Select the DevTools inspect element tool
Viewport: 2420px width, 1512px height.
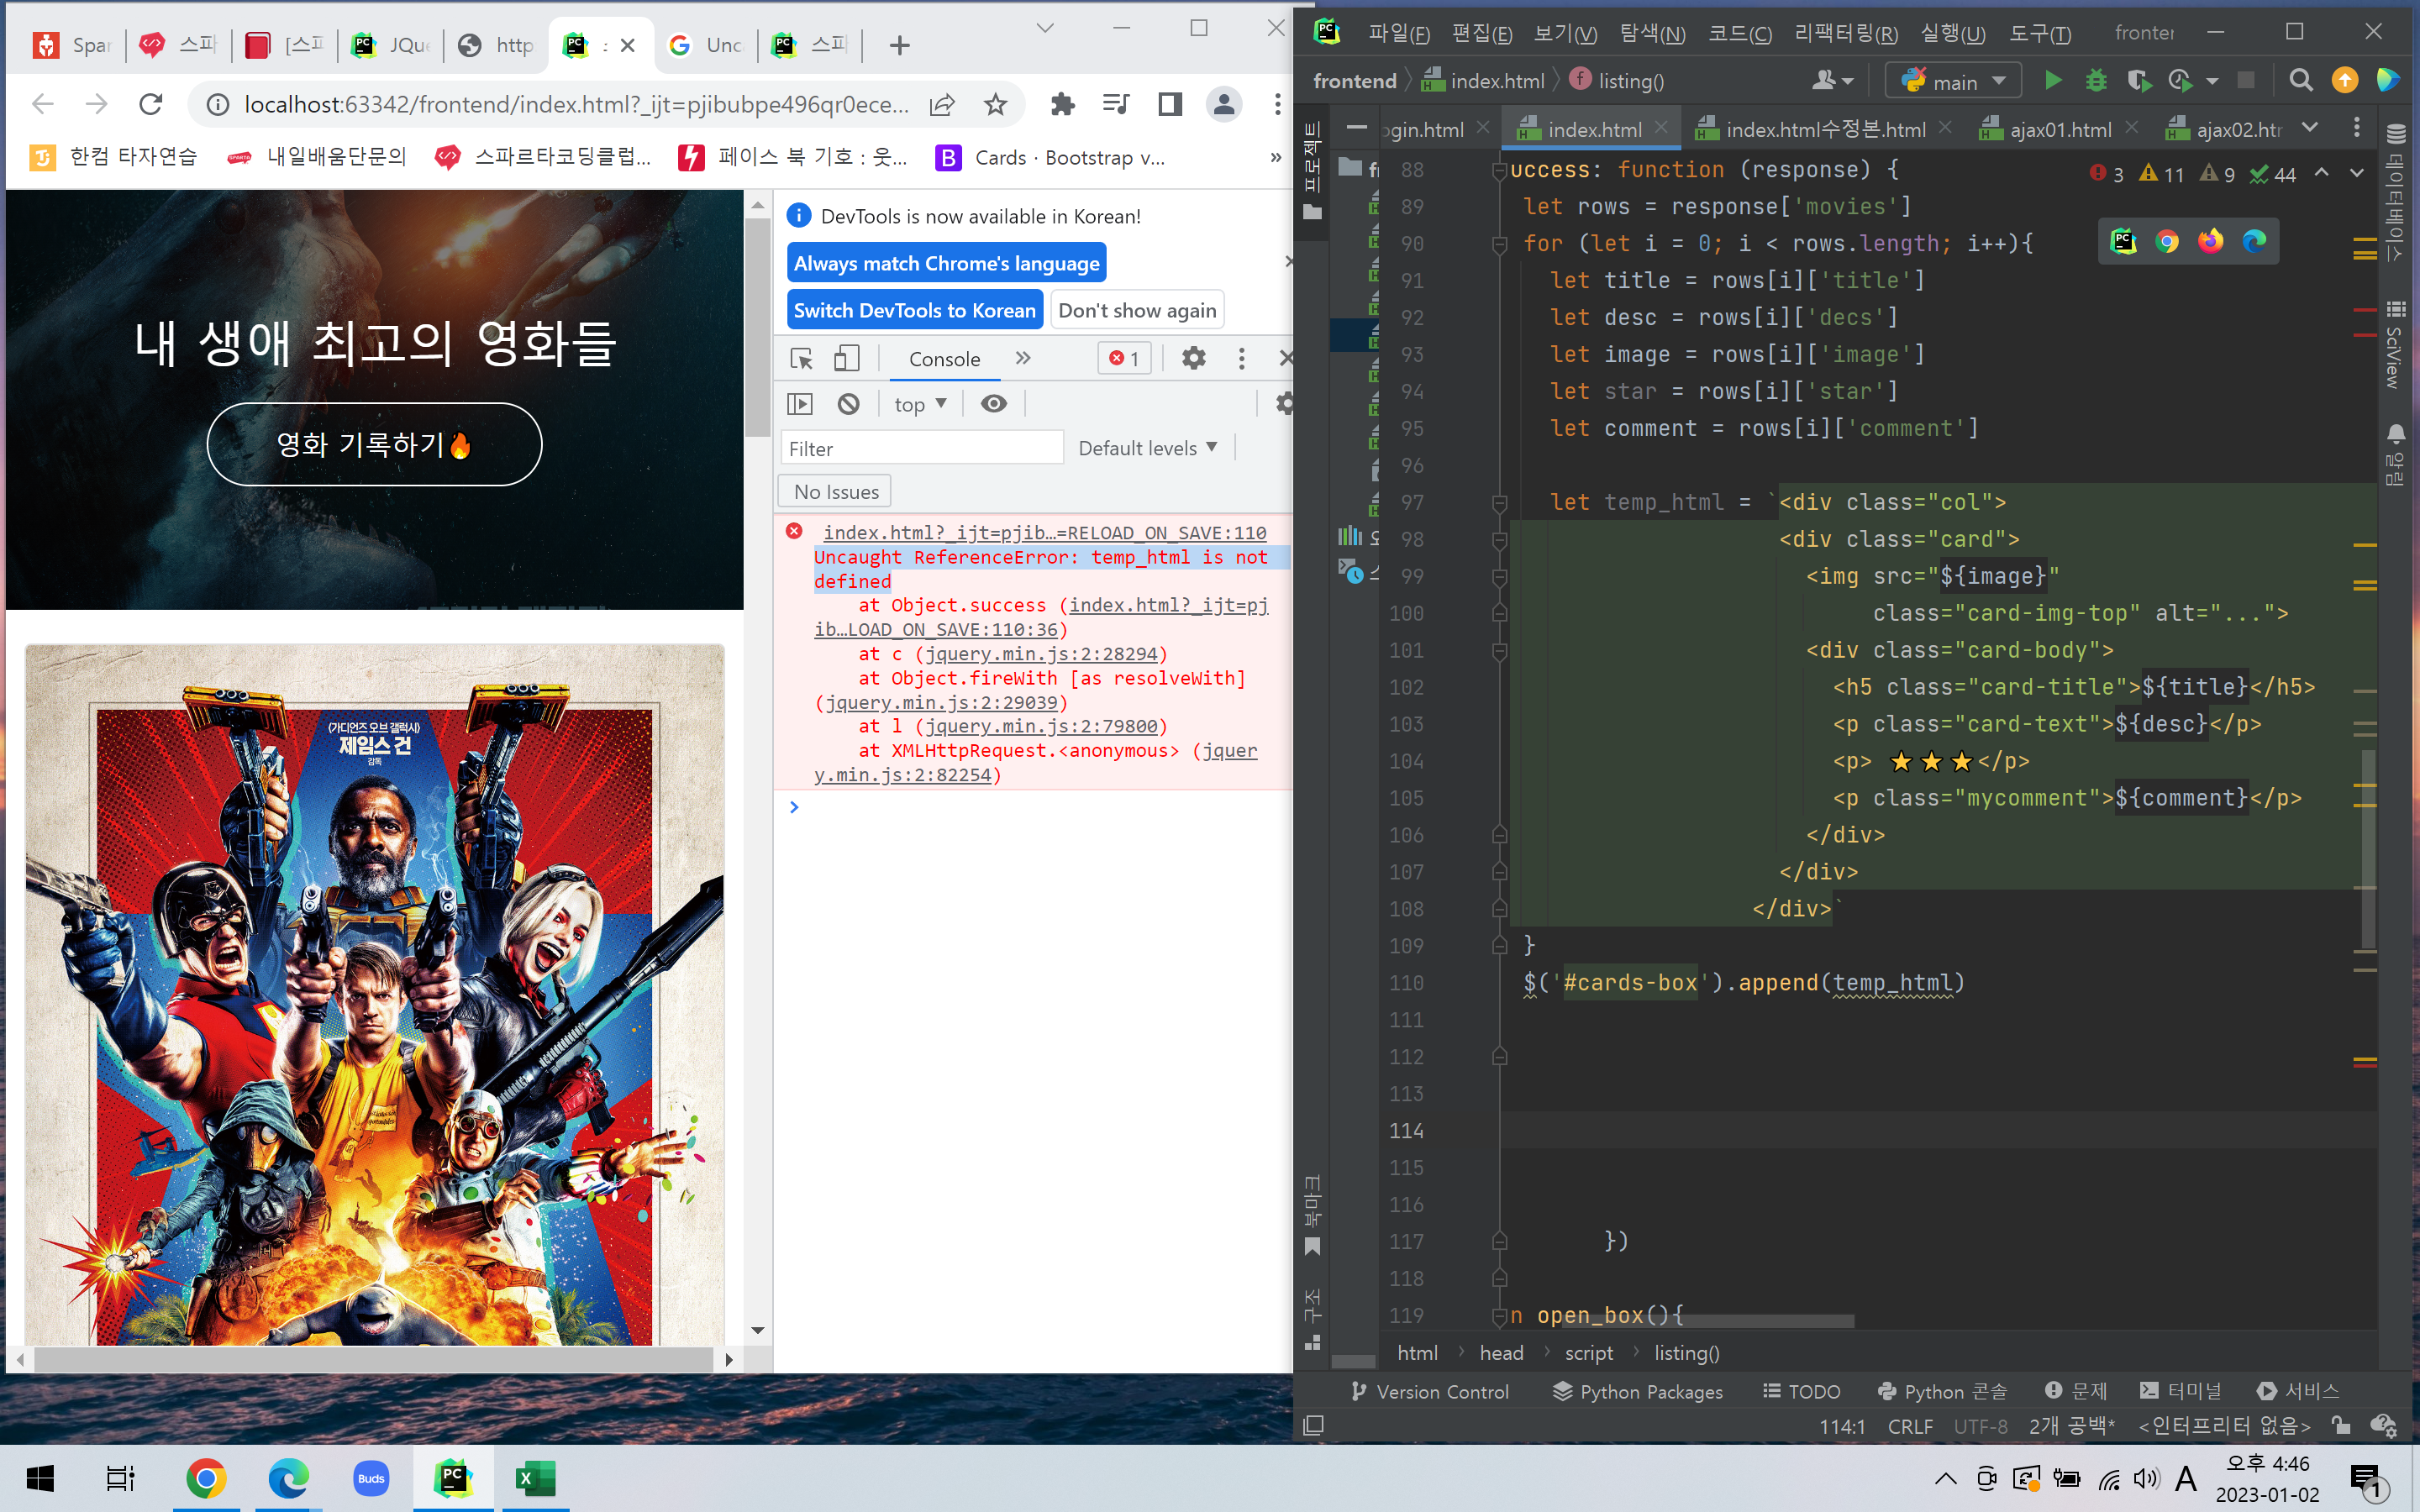click(x=801, y=358)
